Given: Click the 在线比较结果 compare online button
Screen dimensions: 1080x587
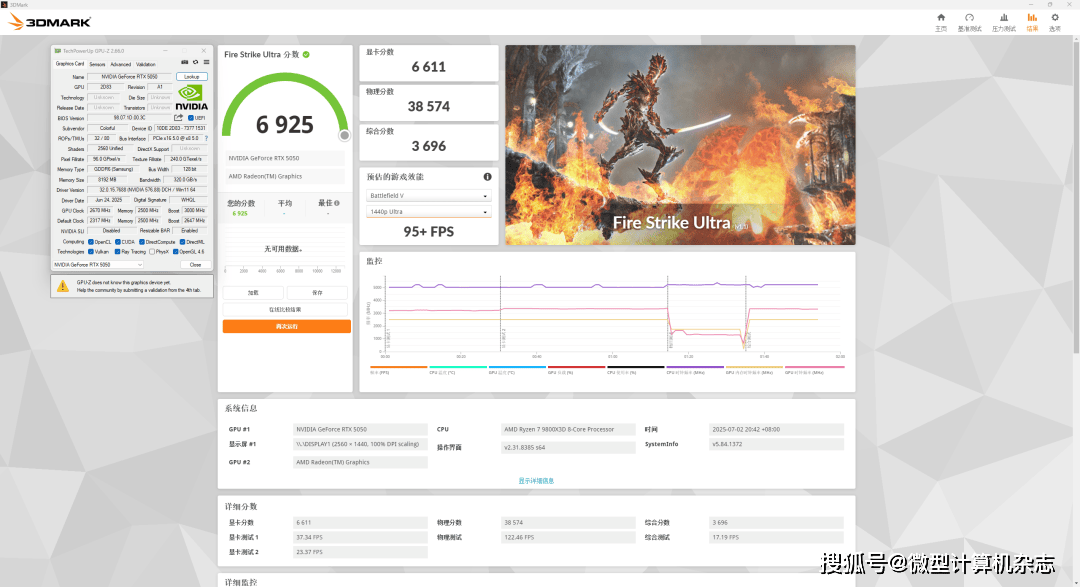Looking at the screenshot, I should coord(285,309).
